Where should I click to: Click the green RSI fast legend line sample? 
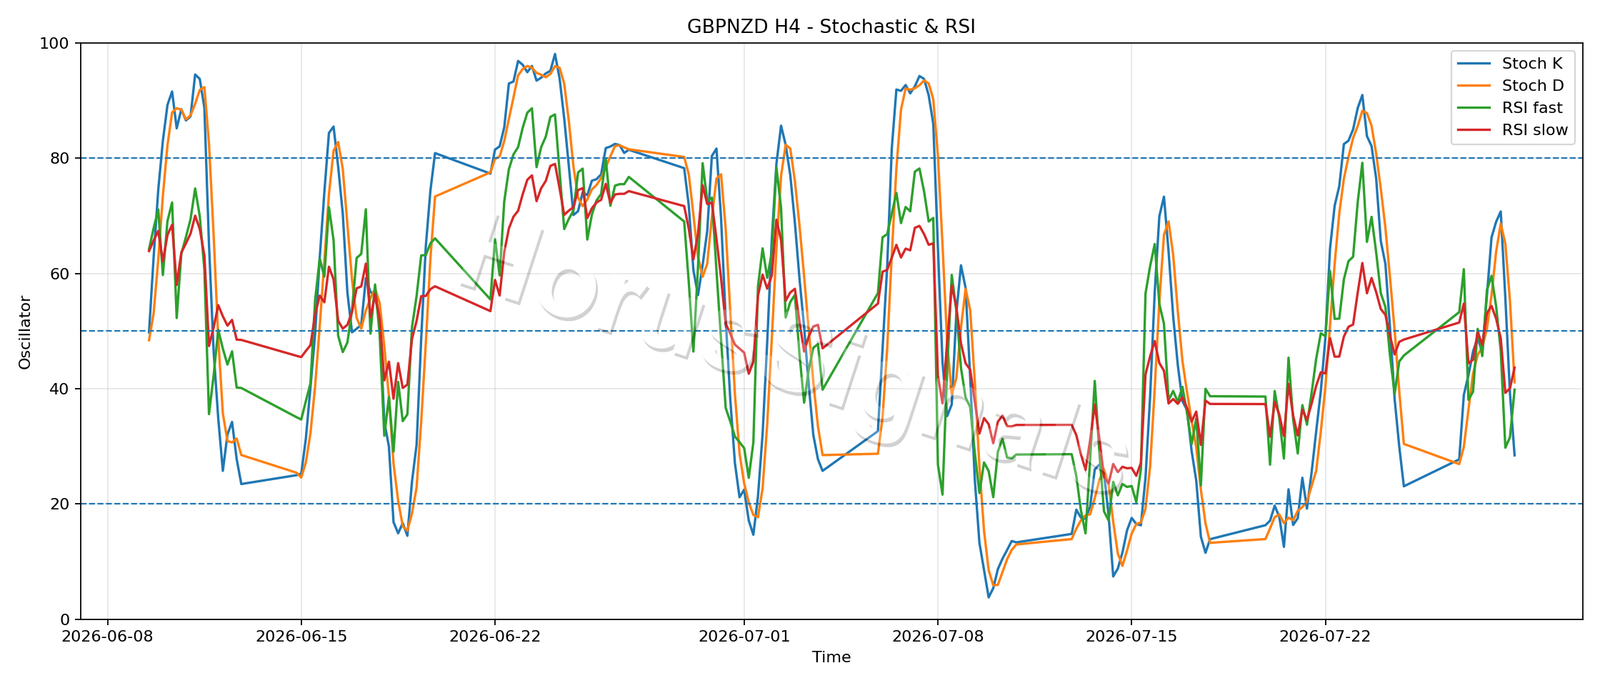[1476, 108]
